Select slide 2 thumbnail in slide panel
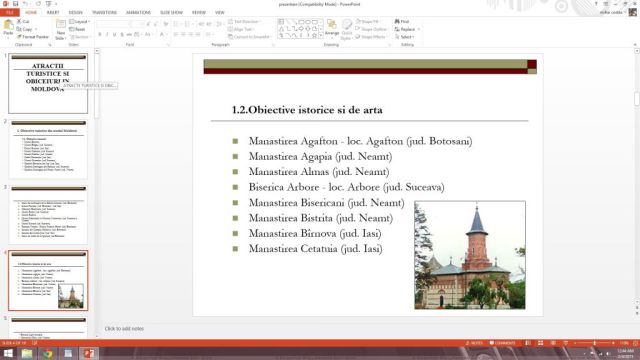The width and height of the screenshot is (640, 360). [x=48, y=149]
